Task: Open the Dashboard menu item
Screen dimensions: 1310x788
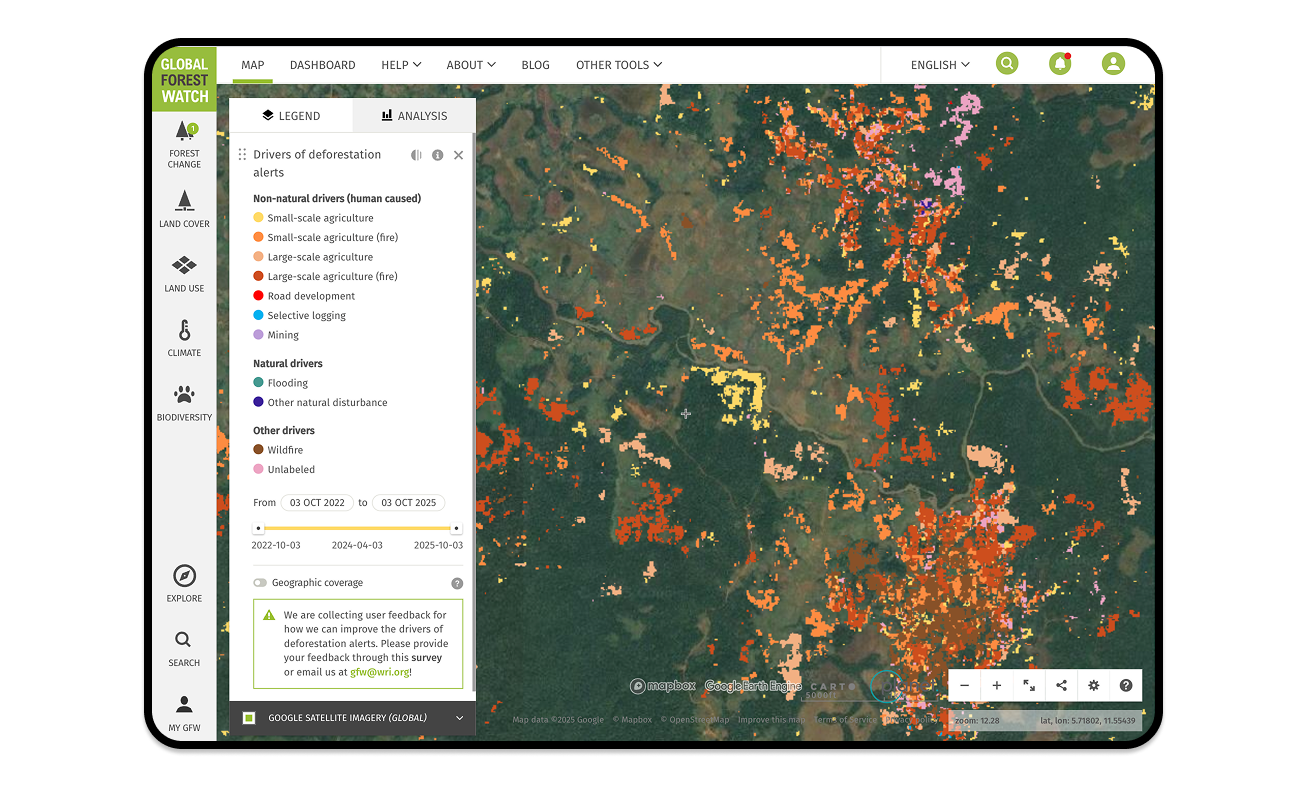Action: 322,65
